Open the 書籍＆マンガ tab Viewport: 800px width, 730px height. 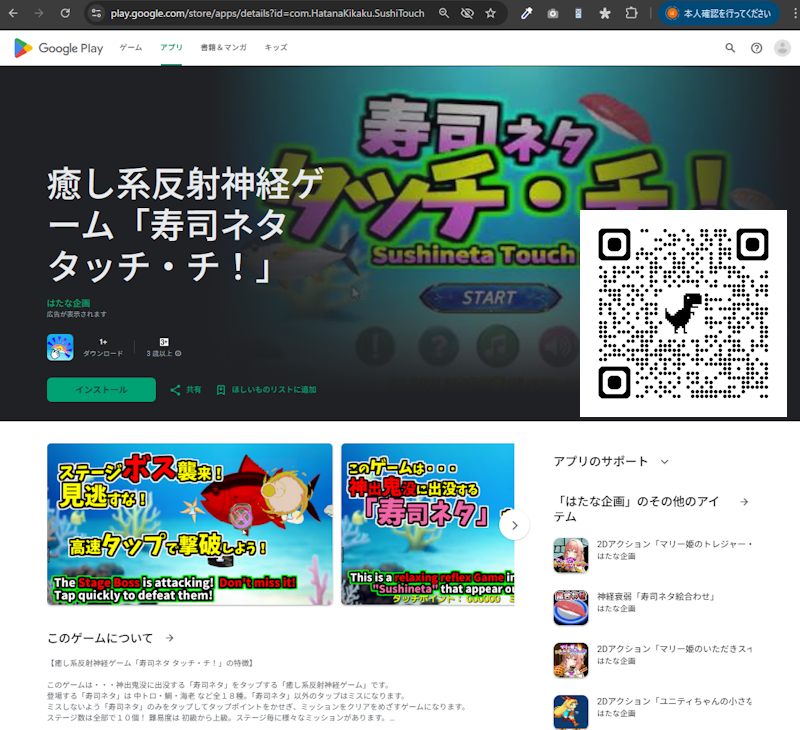pyautogui.click(x=223, y=47)
